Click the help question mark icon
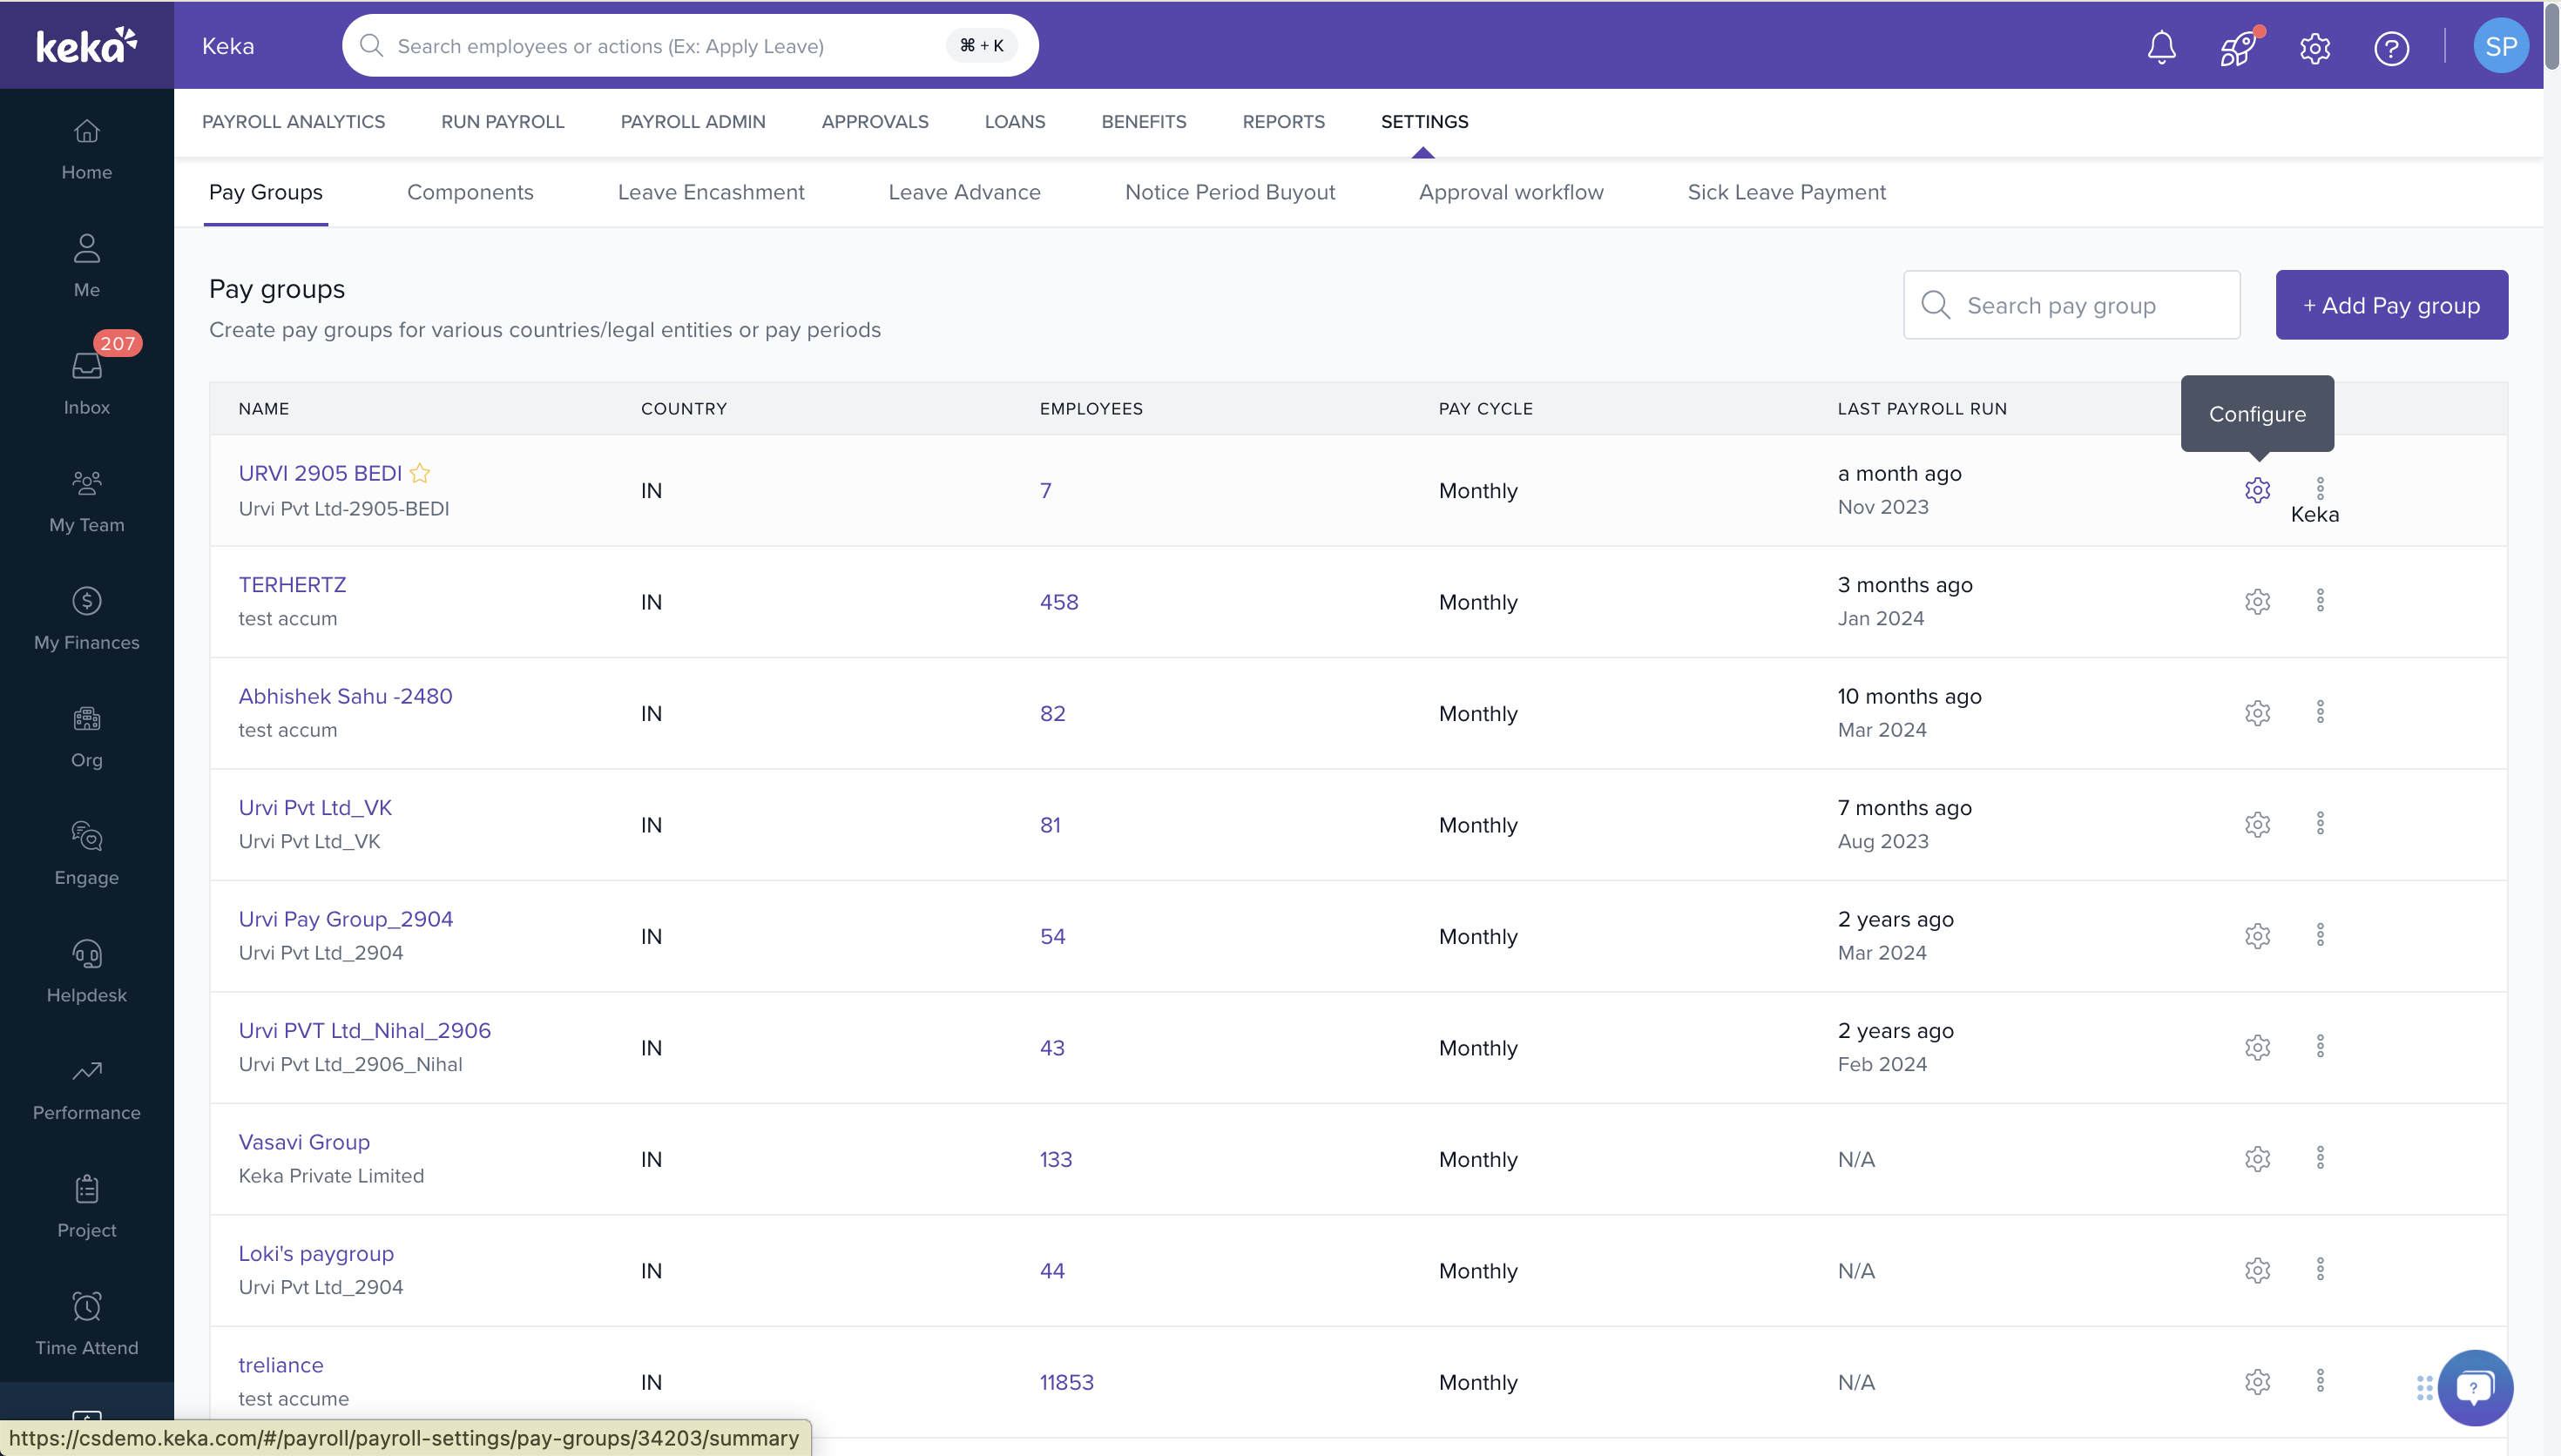The image size is (2561, 1456). tap(2391, 47)
